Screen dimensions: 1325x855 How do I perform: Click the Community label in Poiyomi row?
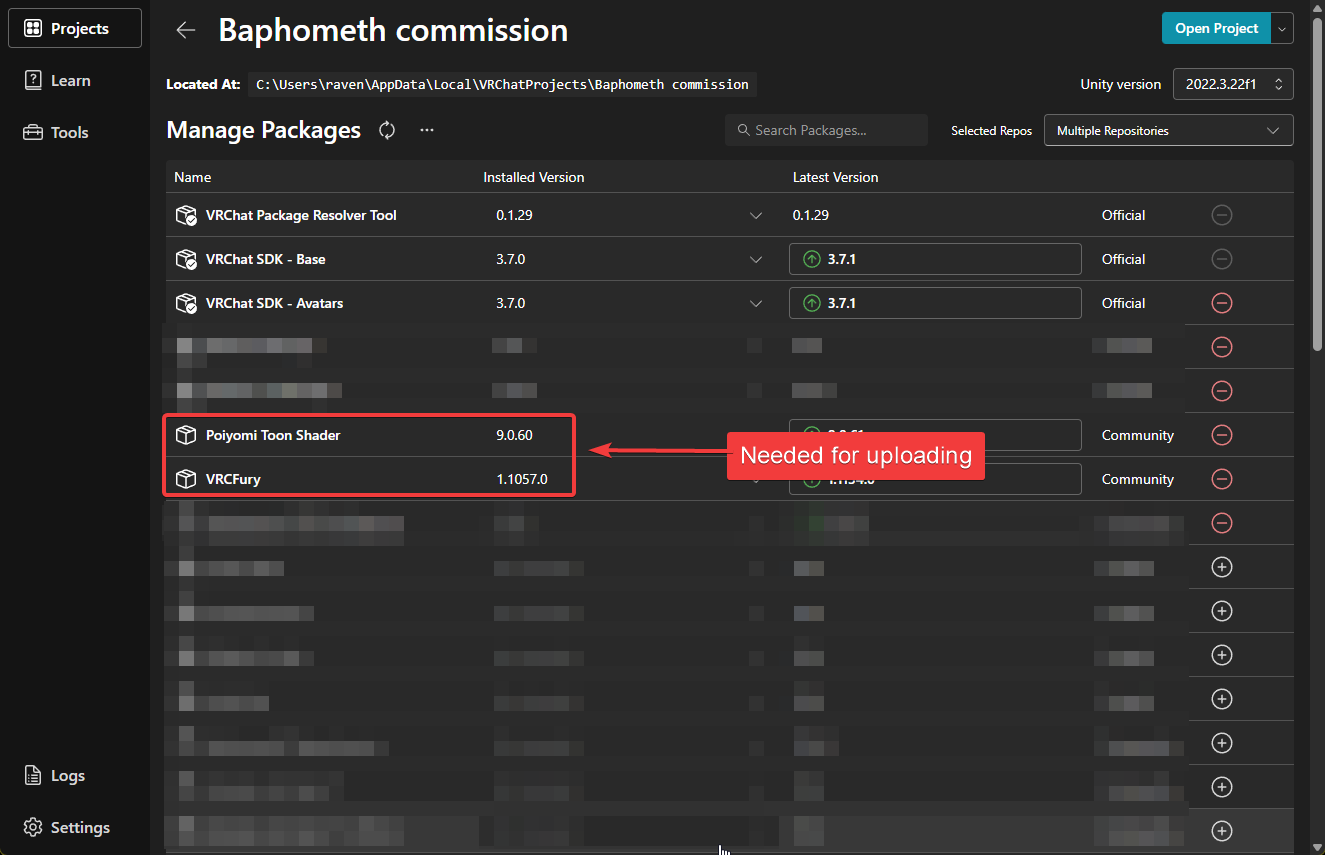tap(1138, 435)
